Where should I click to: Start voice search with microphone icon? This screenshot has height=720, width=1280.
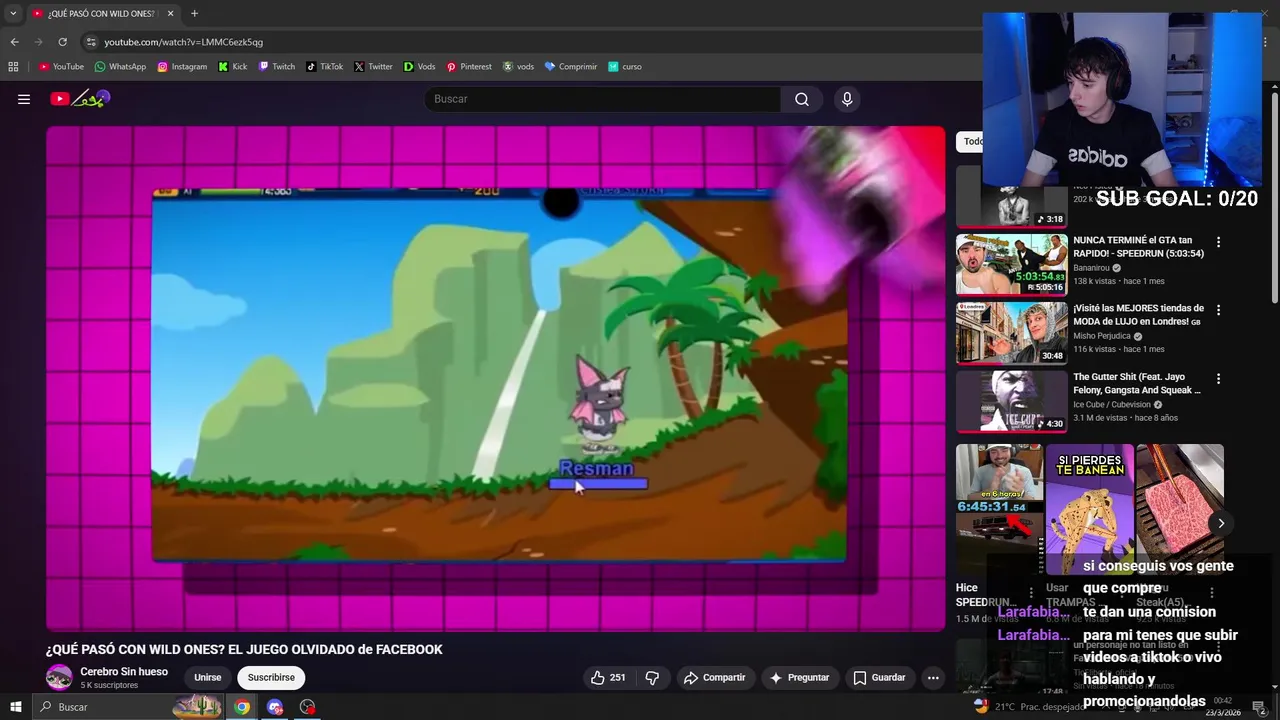(x=847, y=99)
